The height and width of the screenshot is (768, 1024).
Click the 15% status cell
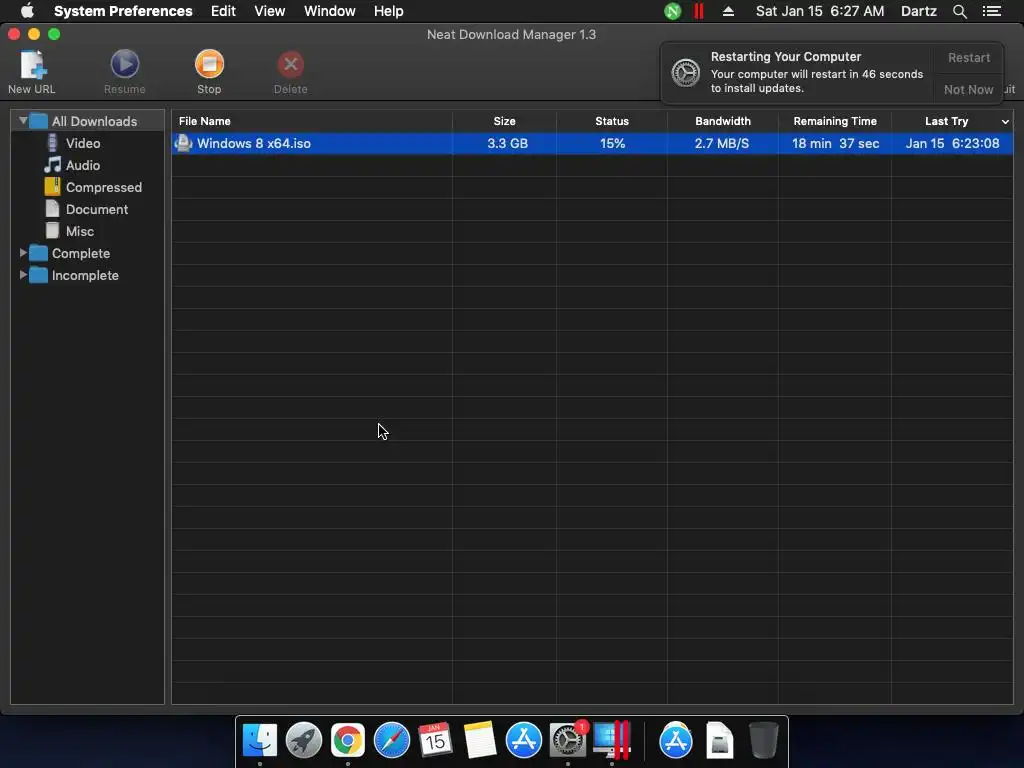tap(612, 143)
